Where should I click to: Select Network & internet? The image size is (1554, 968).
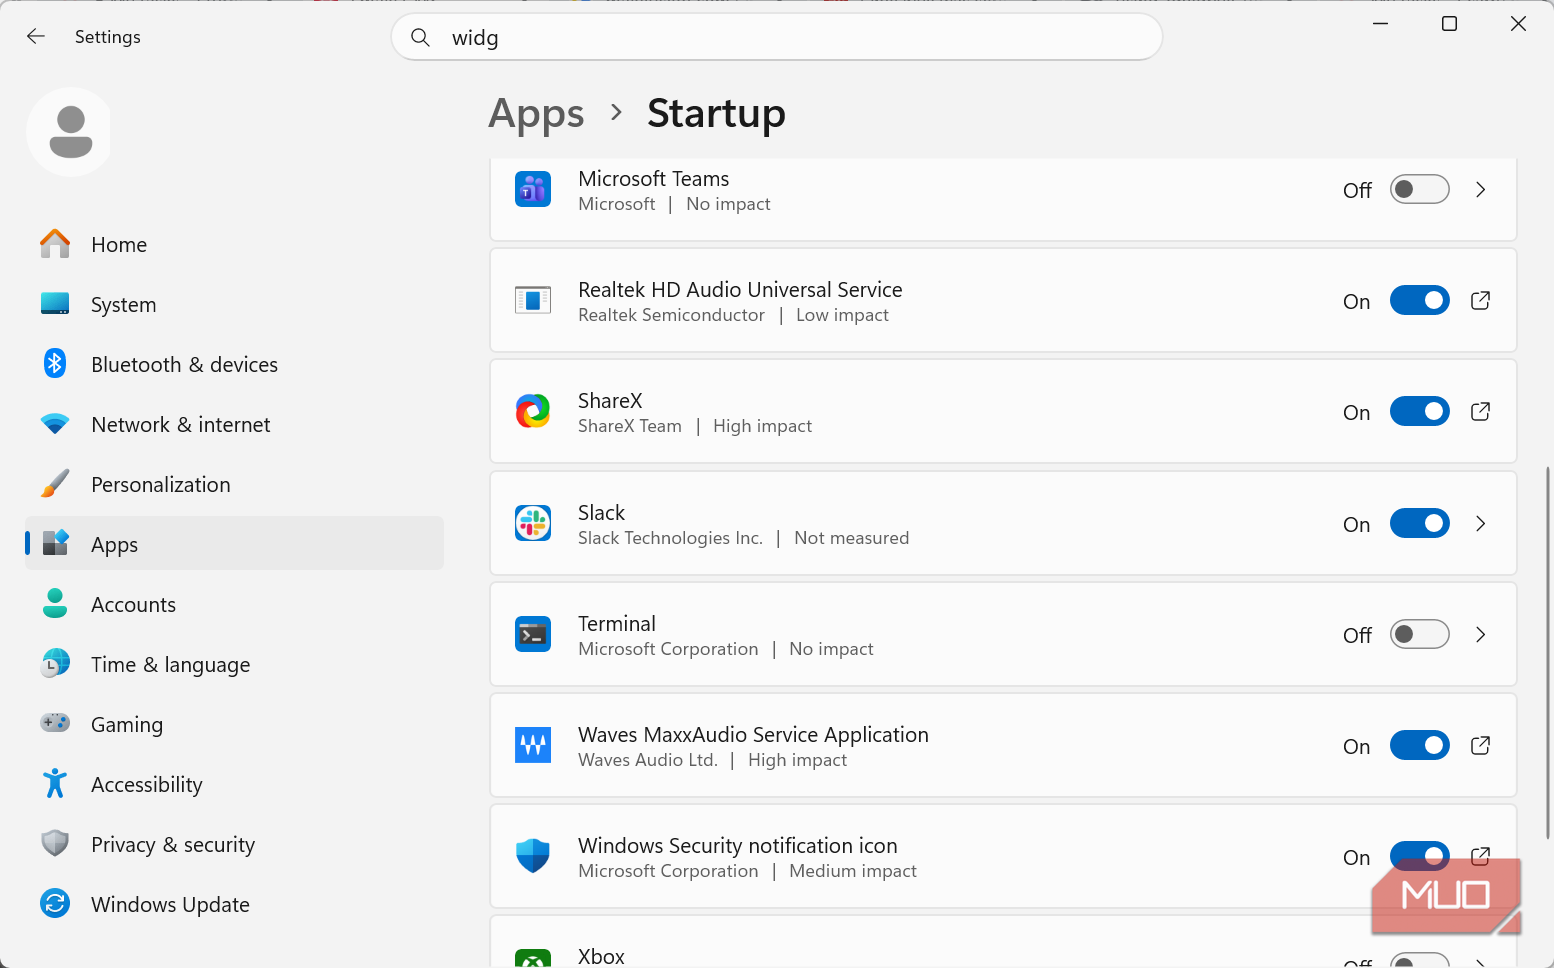(235, 424)
